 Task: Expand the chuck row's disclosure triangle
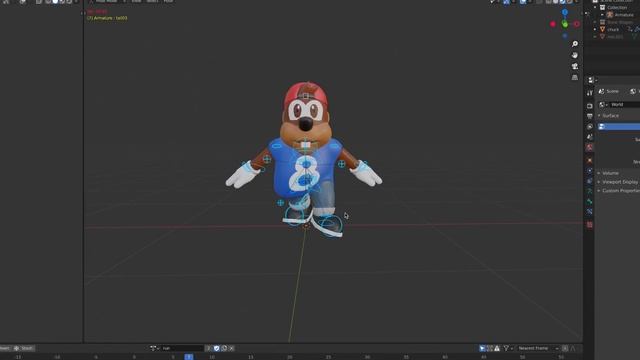click(x=595, y=29)
